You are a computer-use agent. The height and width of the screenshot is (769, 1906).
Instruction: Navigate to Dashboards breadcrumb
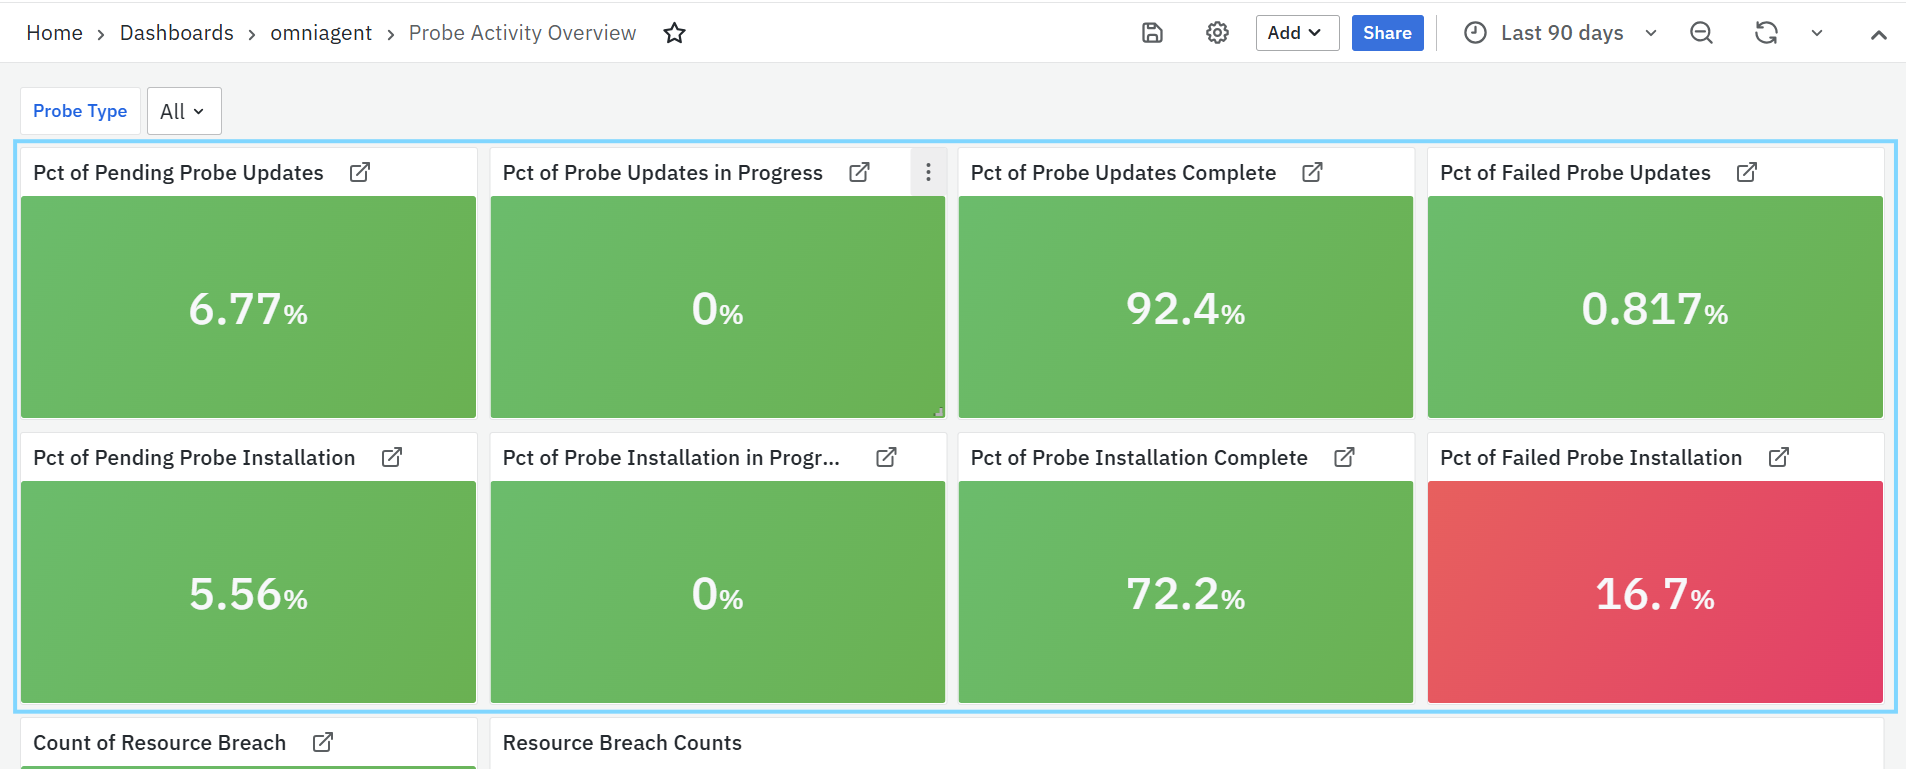click(x=176, y=33)
